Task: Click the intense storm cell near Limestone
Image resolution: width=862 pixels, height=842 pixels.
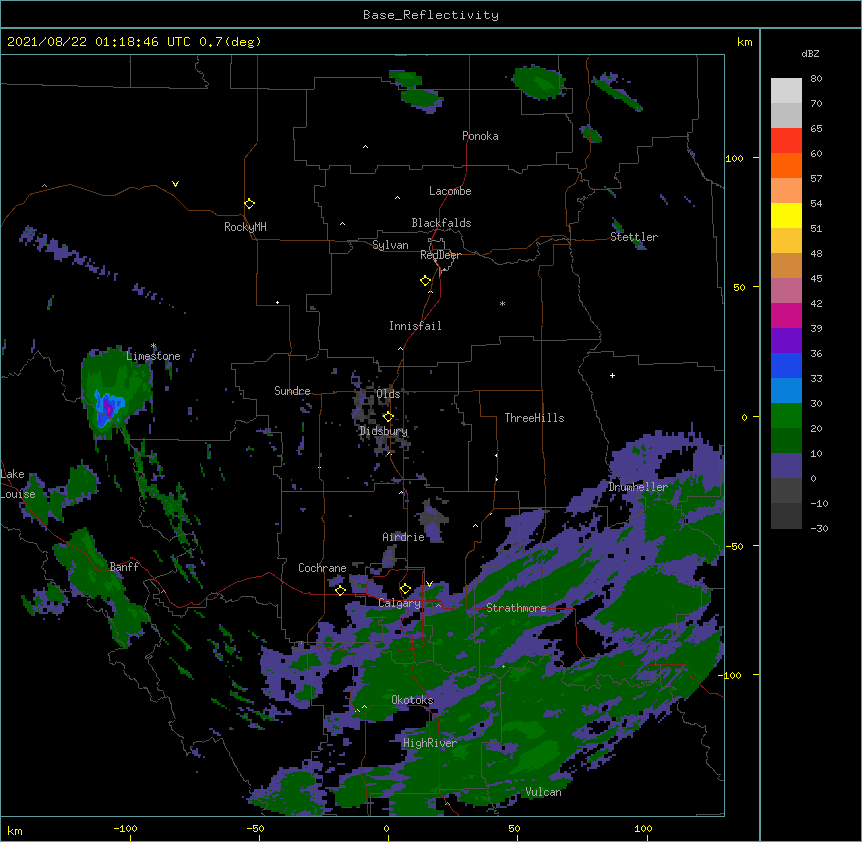Action: pyautogui.click(x=108, y=408)
